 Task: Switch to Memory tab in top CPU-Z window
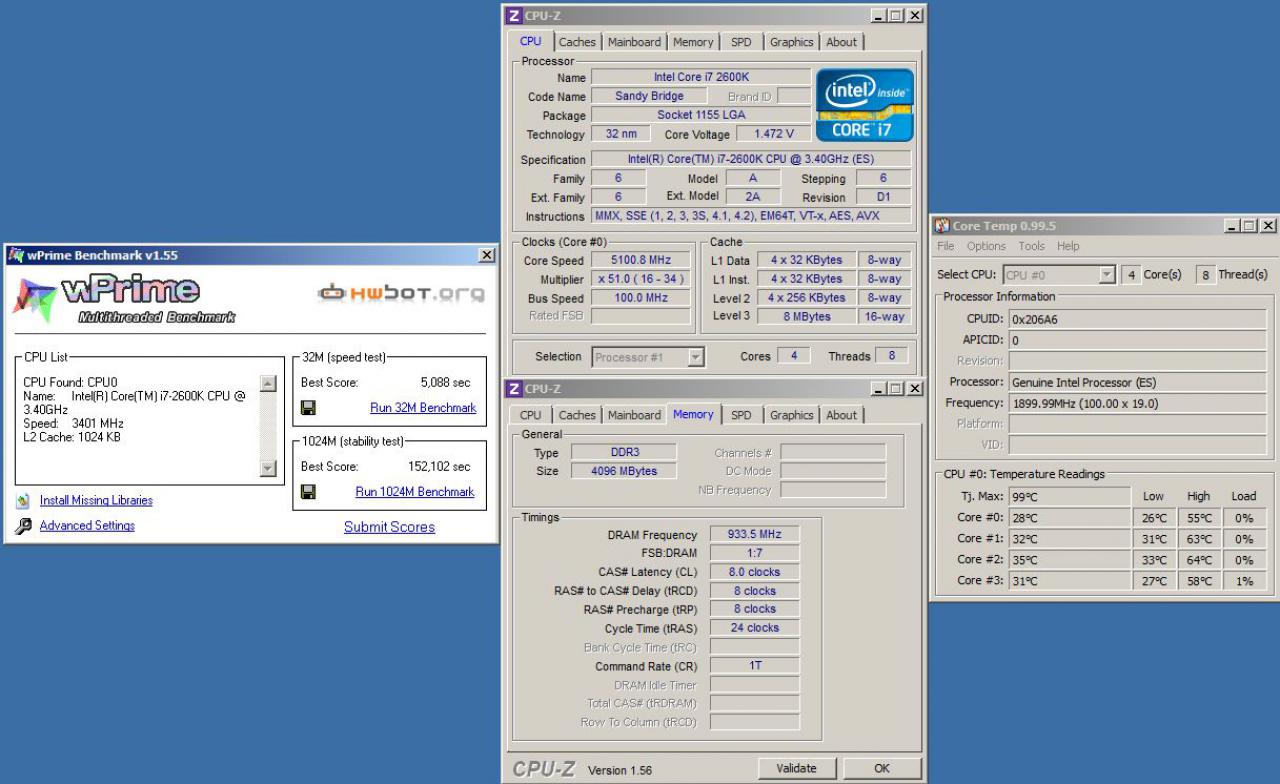[693, 42]
